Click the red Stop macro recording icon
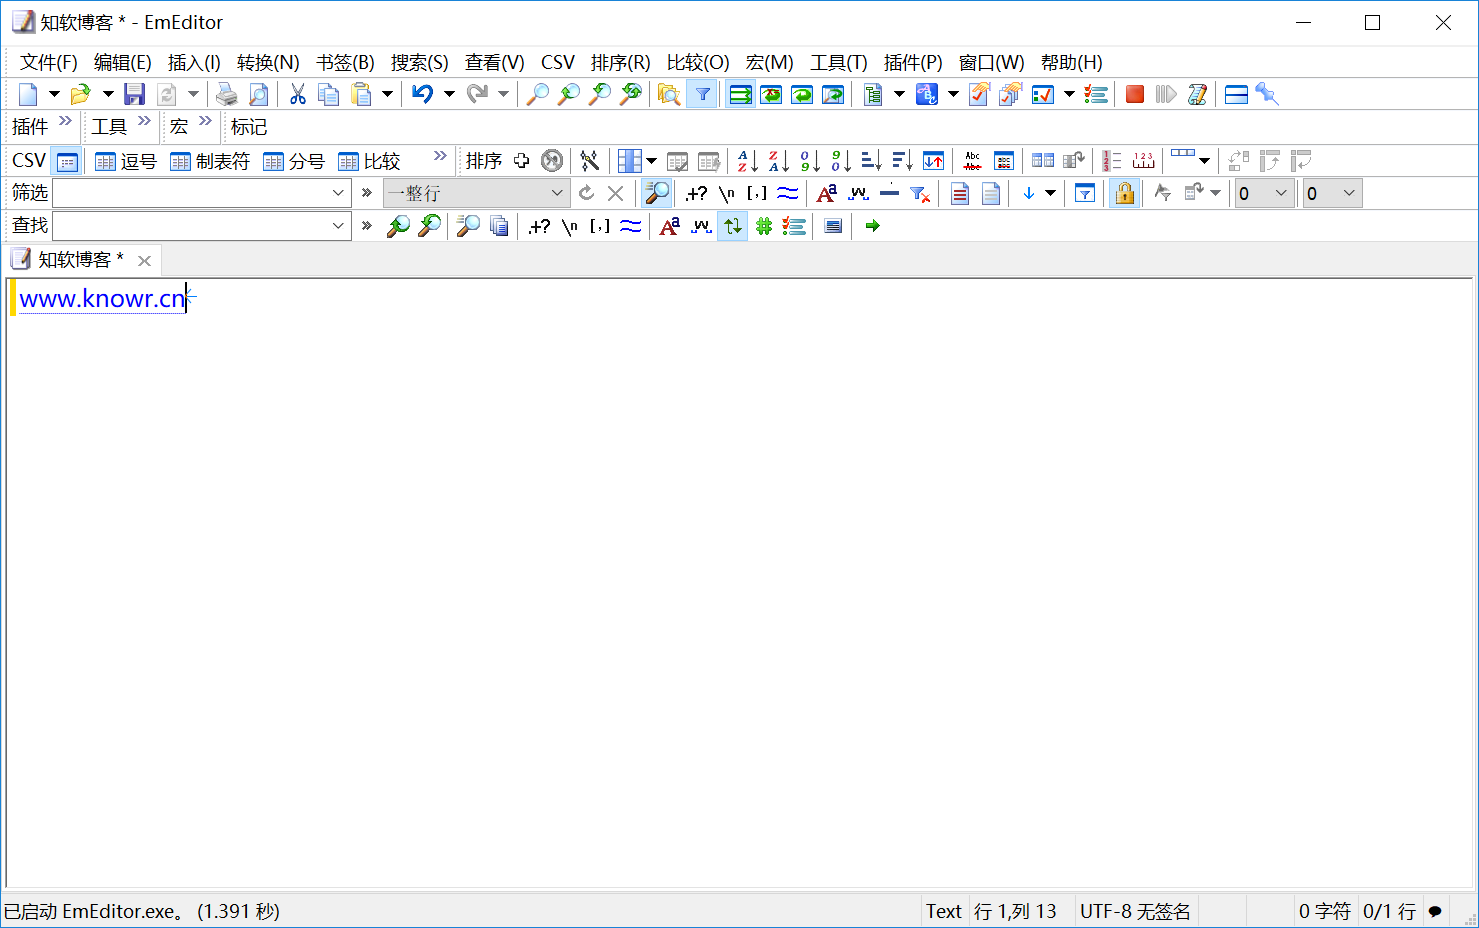 1134,94
